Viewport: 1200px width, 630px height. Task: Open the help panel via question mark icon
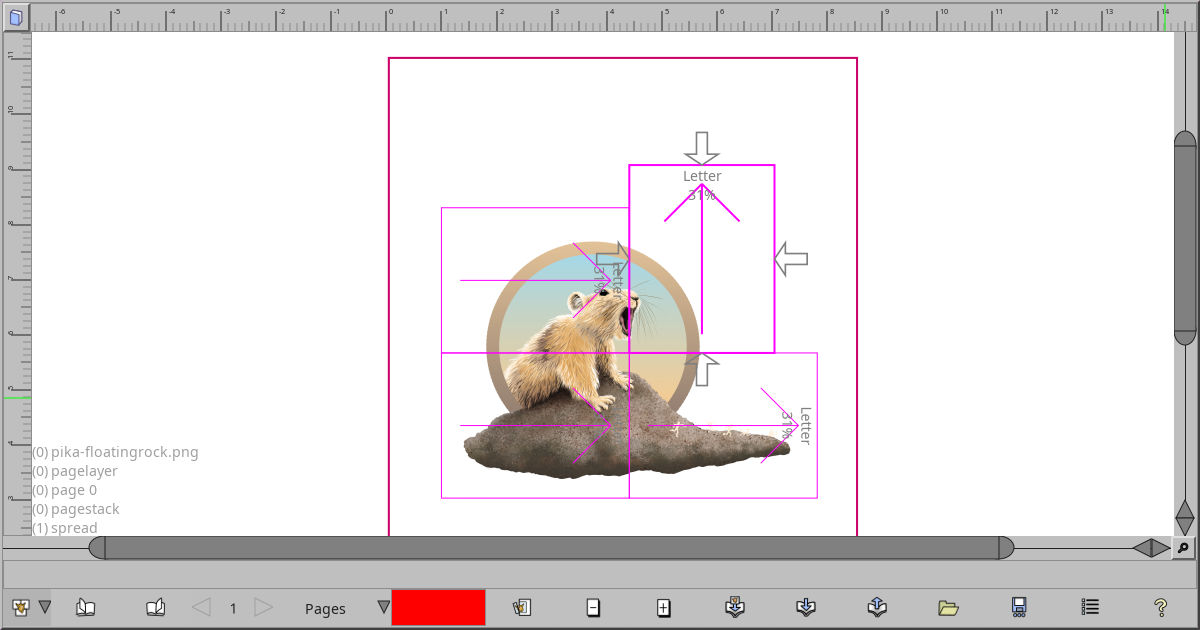point(1159,606)
